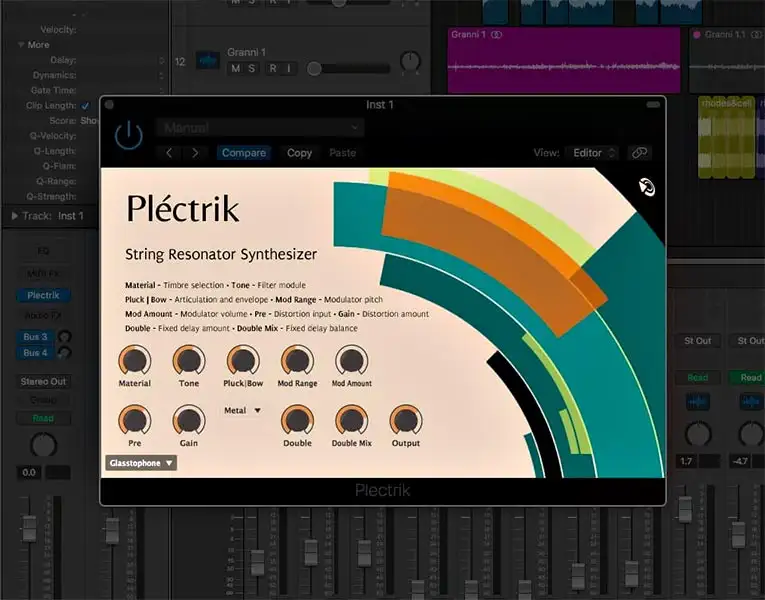765x600 pixels.
Task: Click the 1.7 level value in mixer
Action: coord(686,461)
